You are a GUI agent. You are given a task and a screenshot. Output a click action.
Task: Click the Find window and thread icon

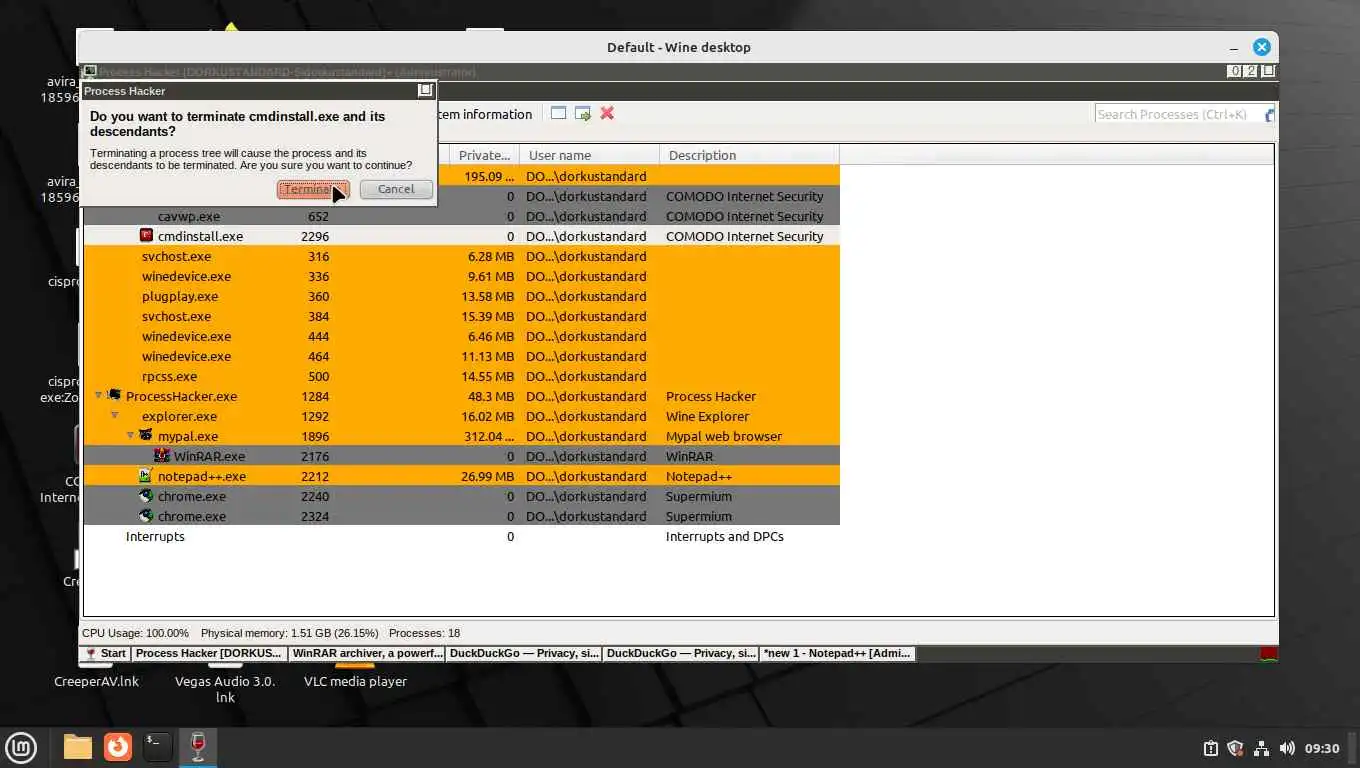582,114
